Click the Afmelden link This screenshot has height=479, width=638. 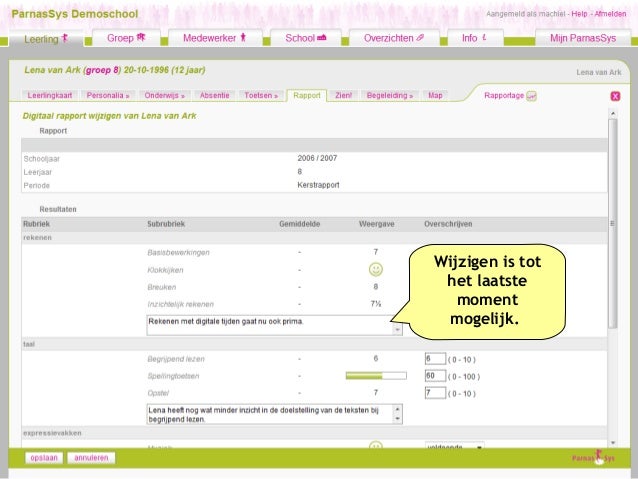pos(610,14)
